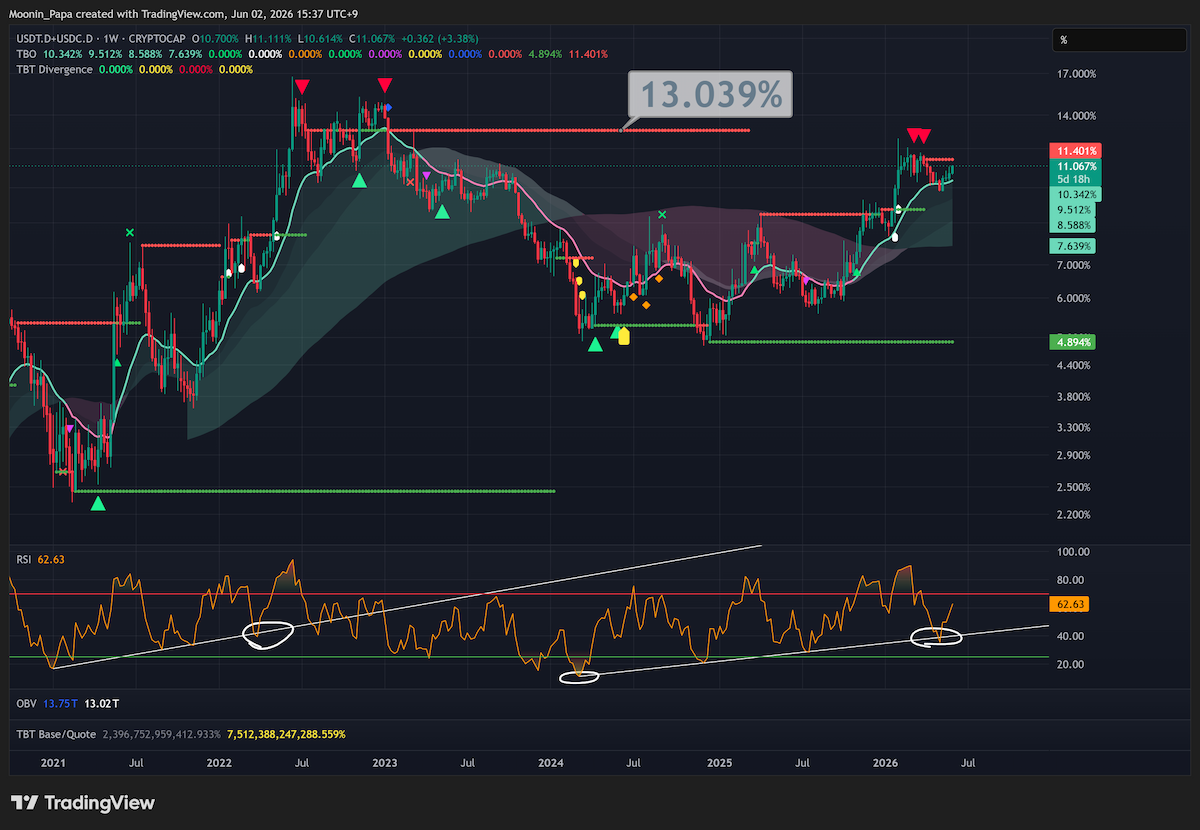This screenshot has width=1200, height=830.
Task: Click the 2022 time axis label
Action: [219, 763]
